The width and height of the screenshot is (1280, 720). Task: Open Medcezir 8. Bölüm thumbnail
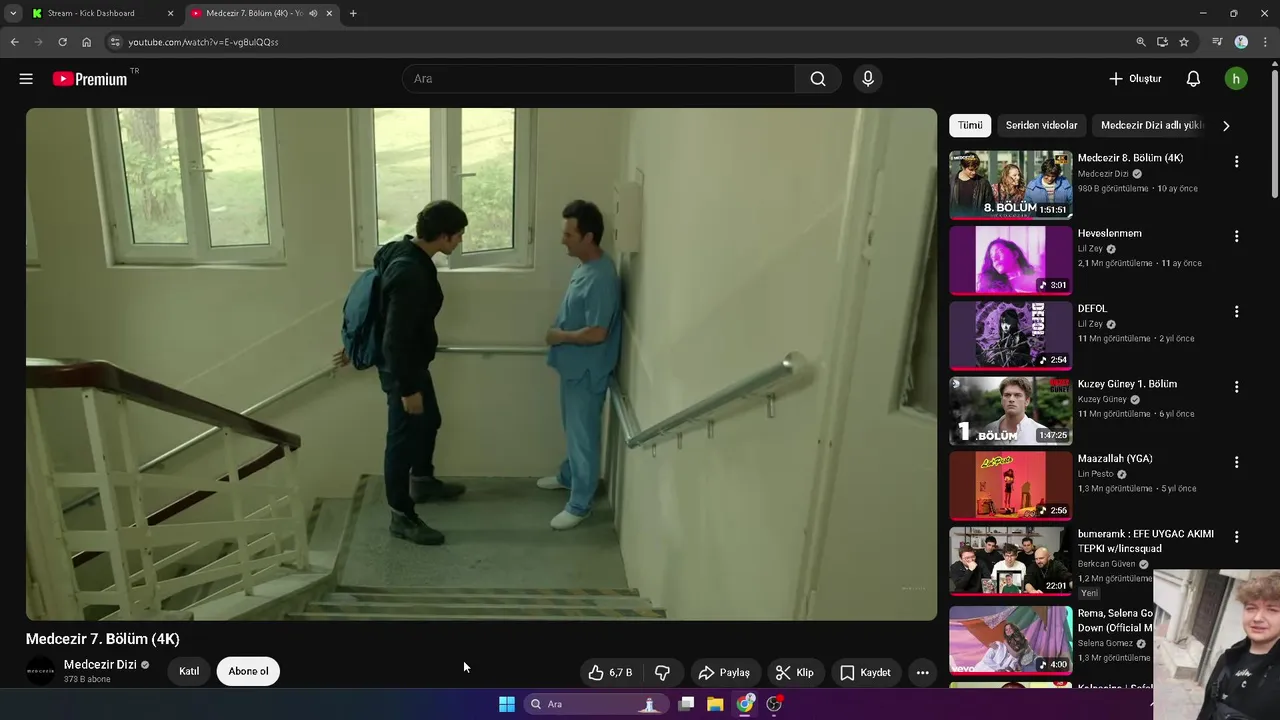[1010, 185]
